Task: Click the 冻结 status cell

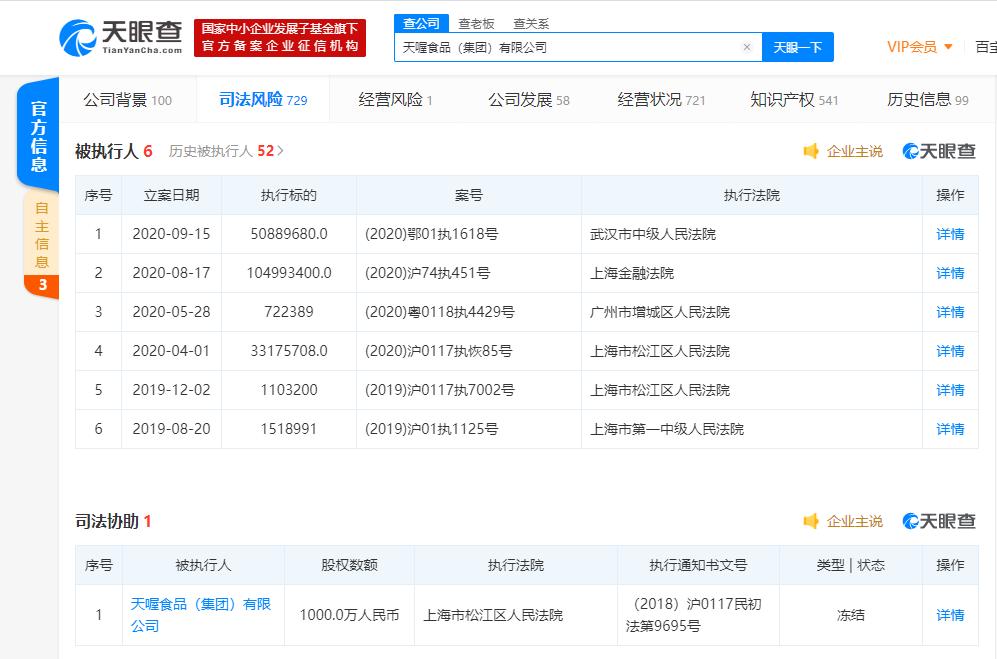Action: pyautogui.click(x=851, y=615)
